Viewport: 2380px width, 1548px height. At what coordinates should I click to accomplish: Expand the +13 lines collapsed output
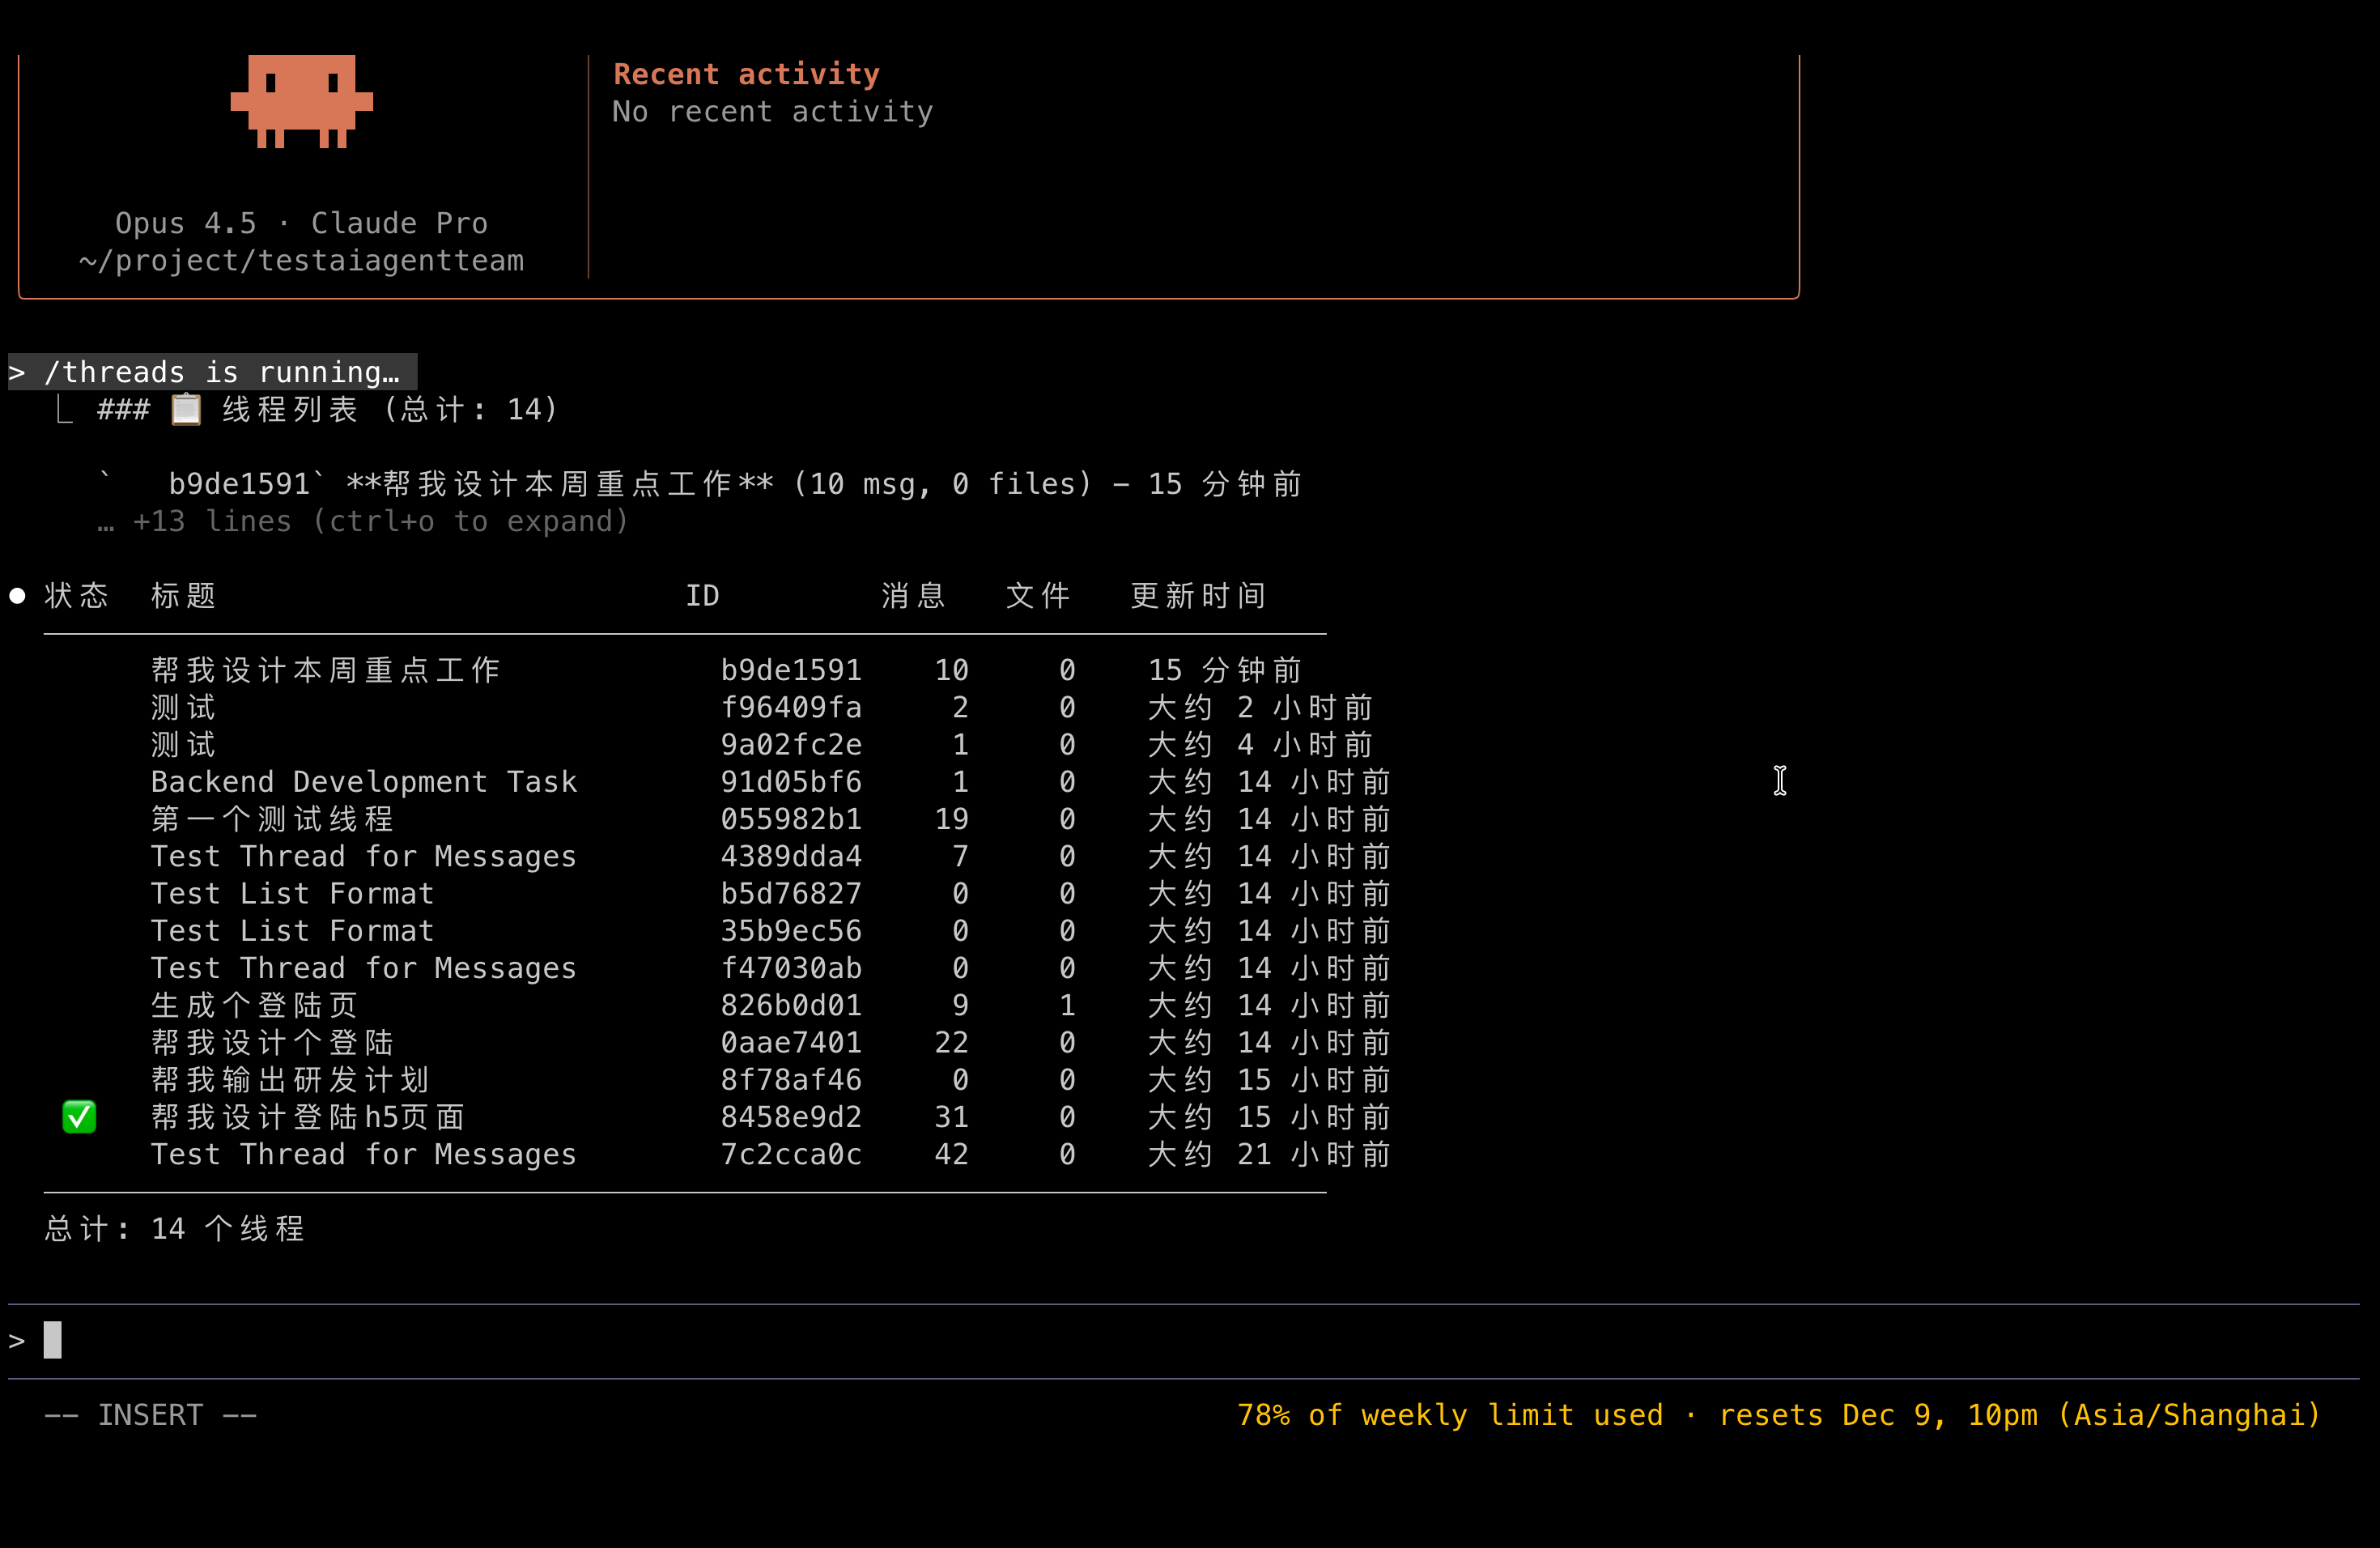[379, 522]
